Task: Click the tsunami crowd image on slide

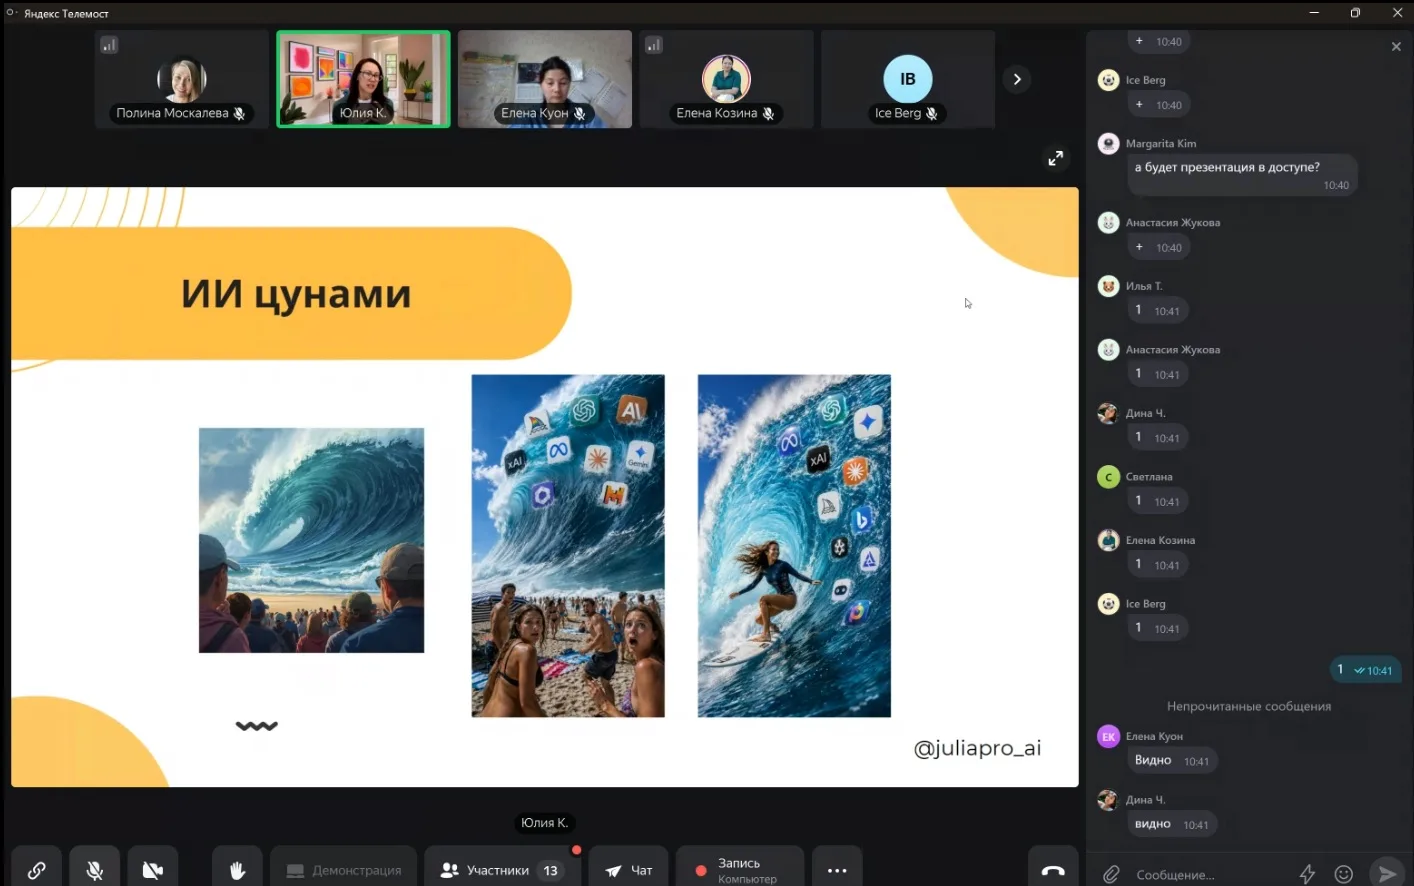Action: [311, 540]
